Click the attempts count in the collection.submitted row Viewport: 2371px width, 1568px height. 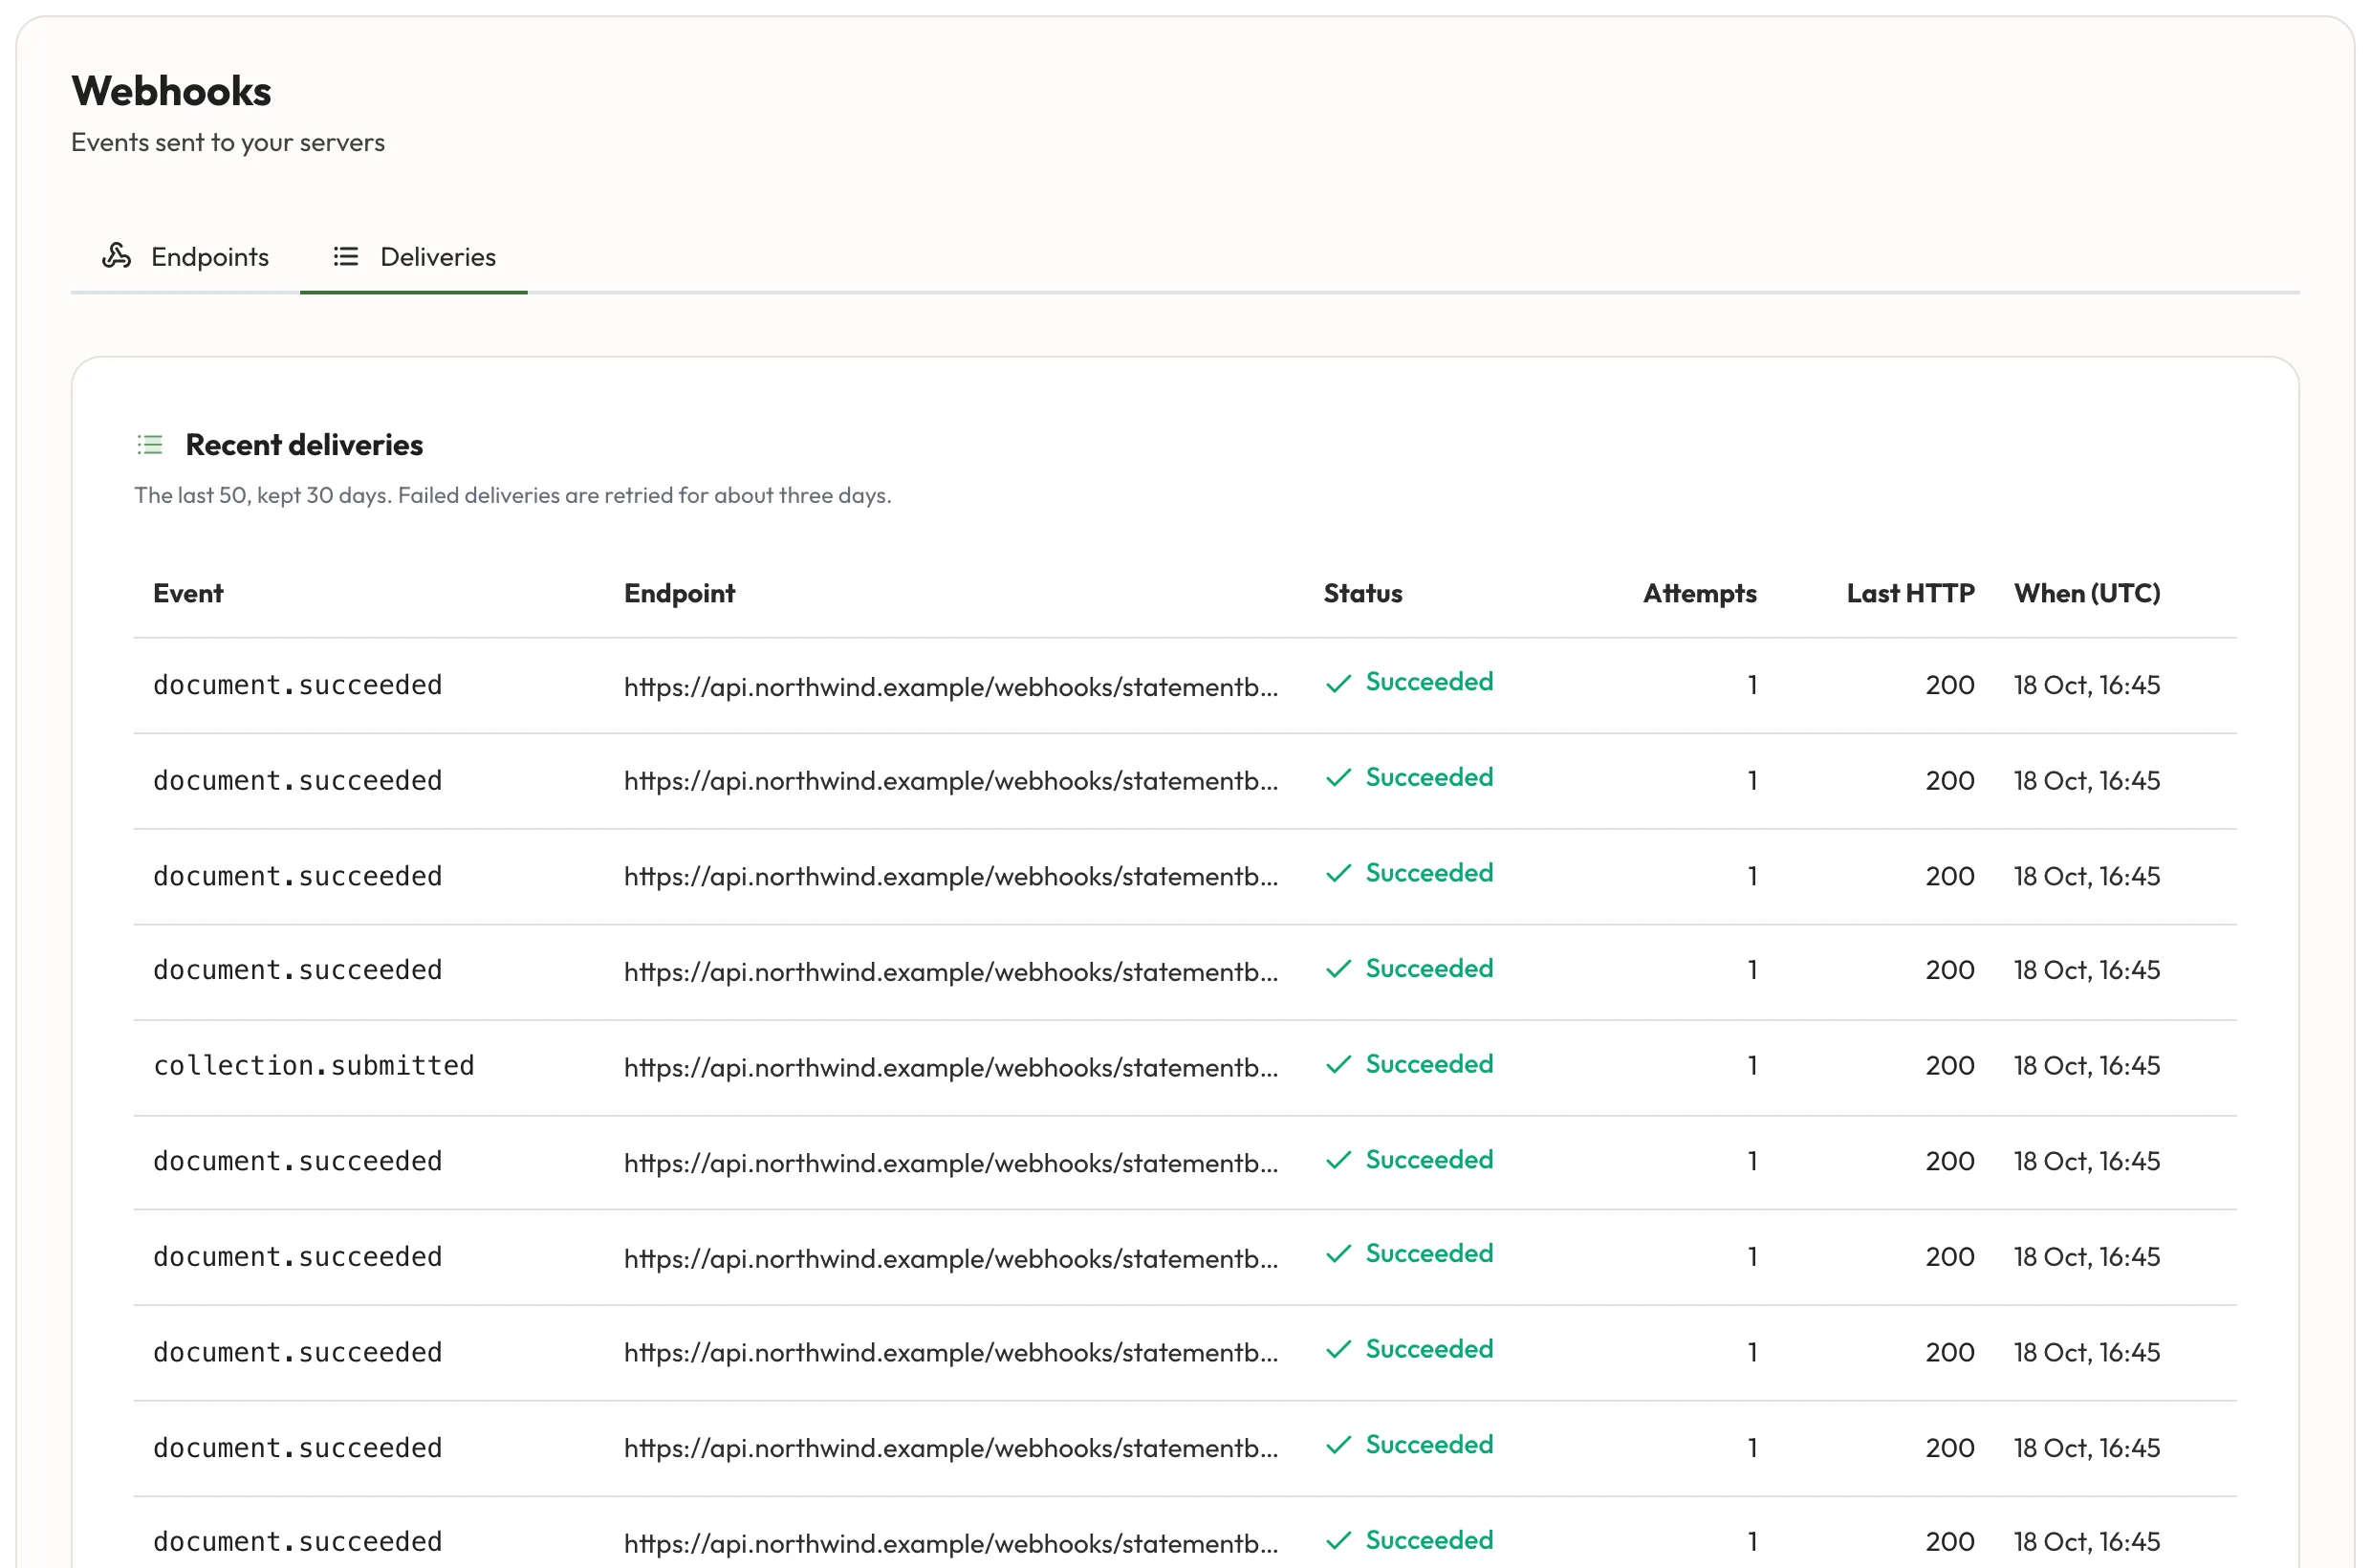(1752, 1066)
